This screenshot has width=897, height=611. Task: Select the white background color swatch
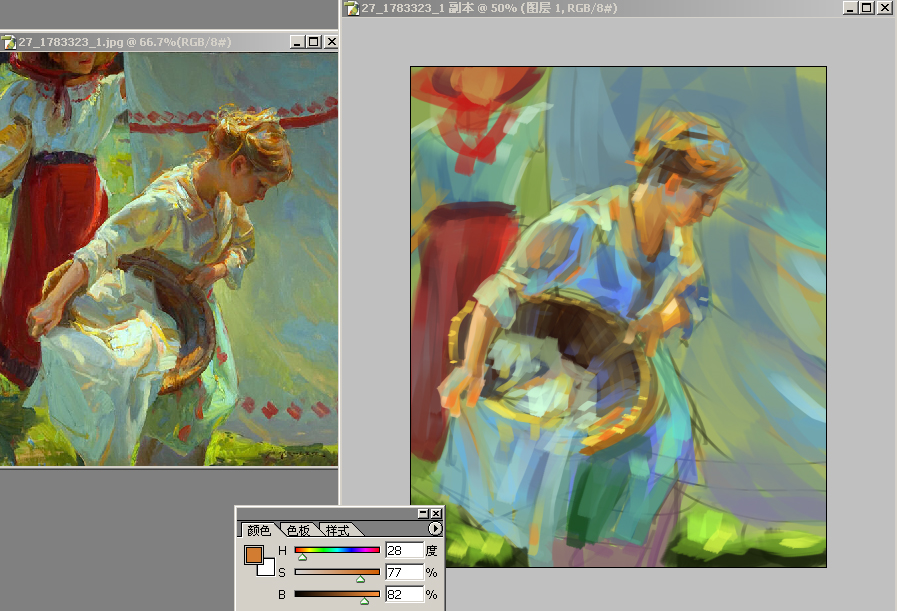tap(267, 568)
